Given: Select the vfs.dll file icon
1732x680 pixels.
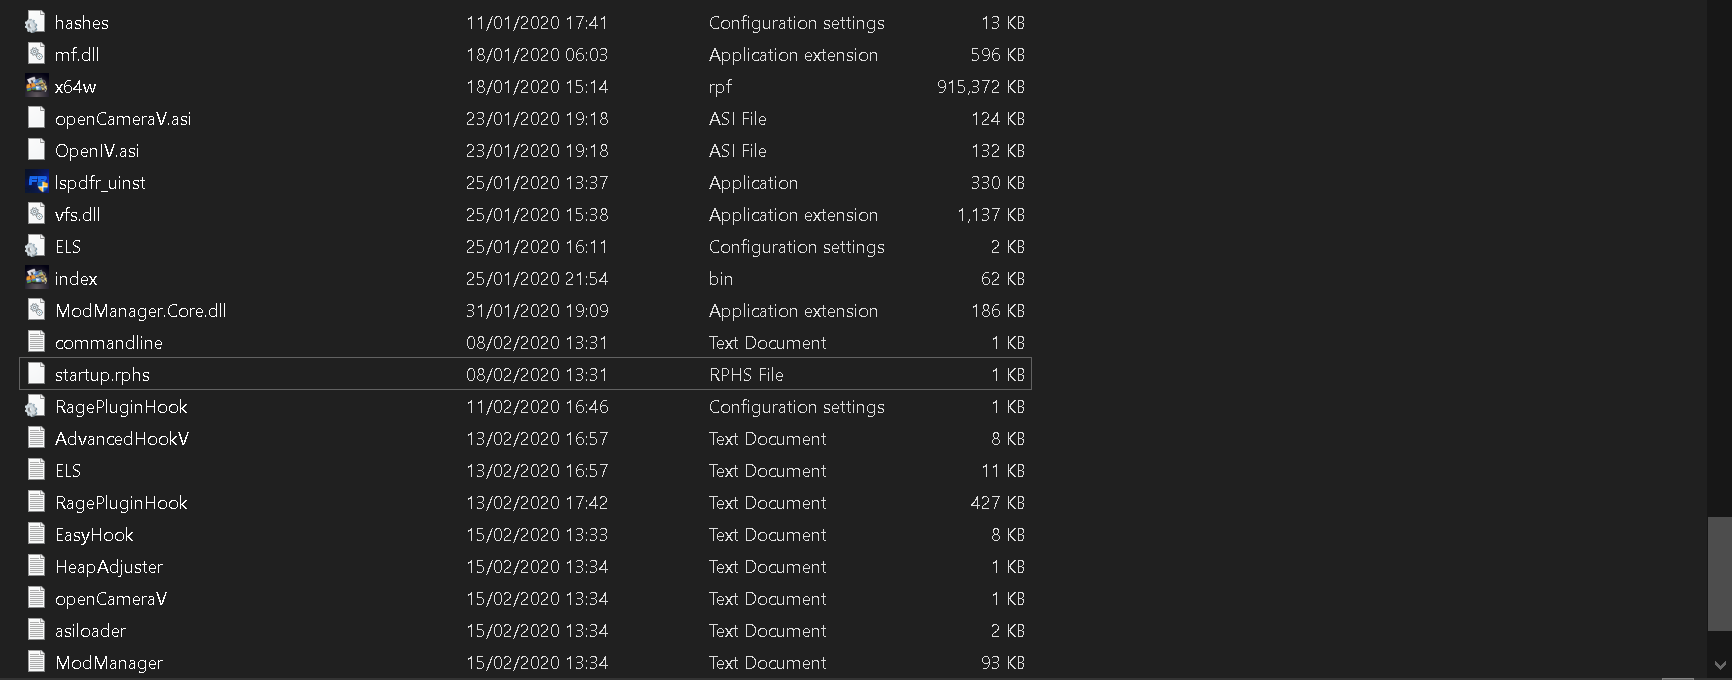Looking at the screenshot, I should [36, 214].
